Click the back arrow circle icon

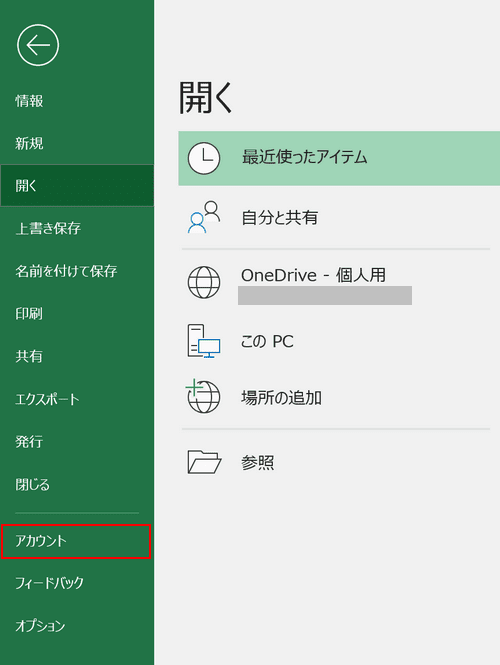pyautogui.click(x=38, y=45)
